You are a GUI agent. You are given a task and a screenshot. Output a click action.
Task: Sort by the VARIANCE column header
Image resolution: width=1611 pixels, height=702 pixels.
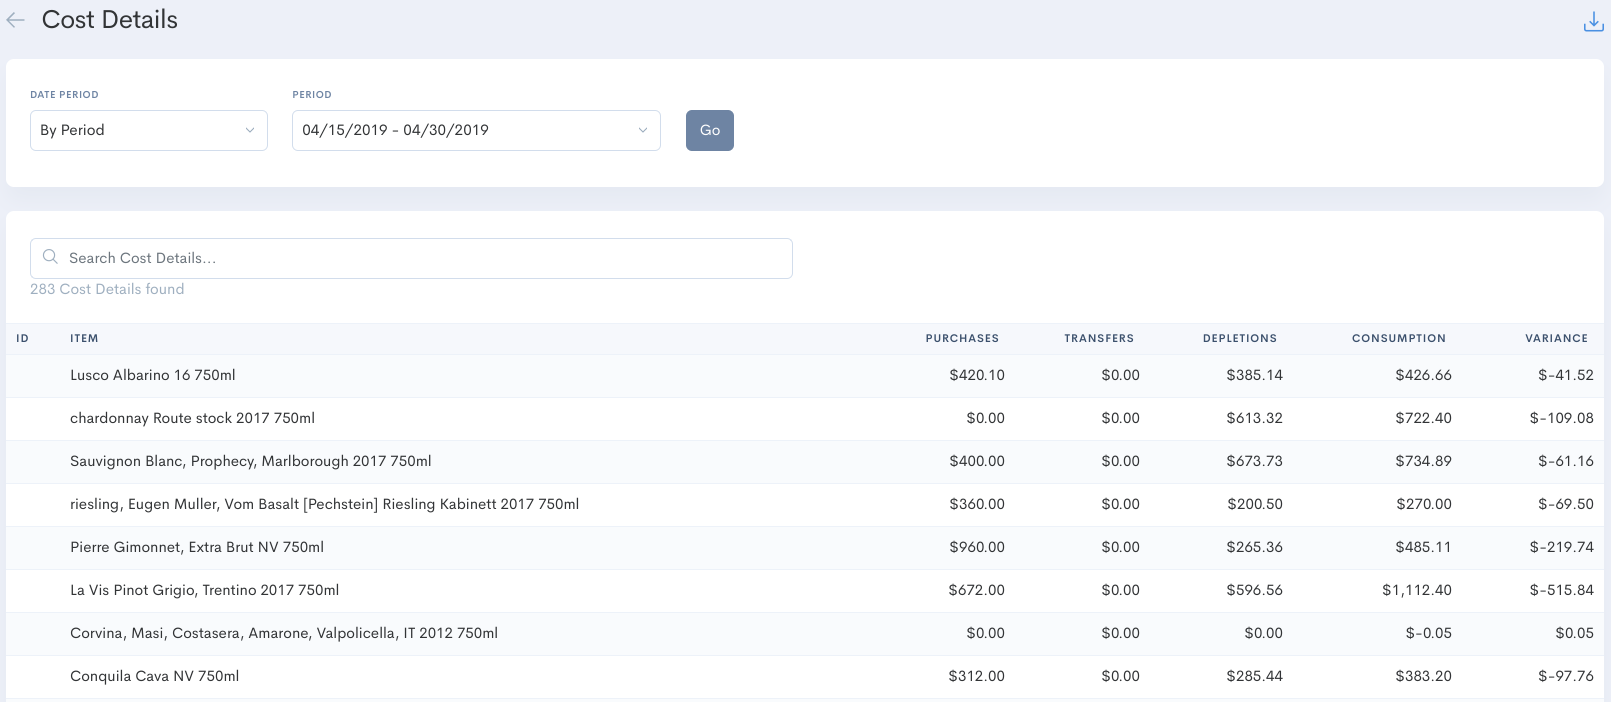[x=1557, y=338]
